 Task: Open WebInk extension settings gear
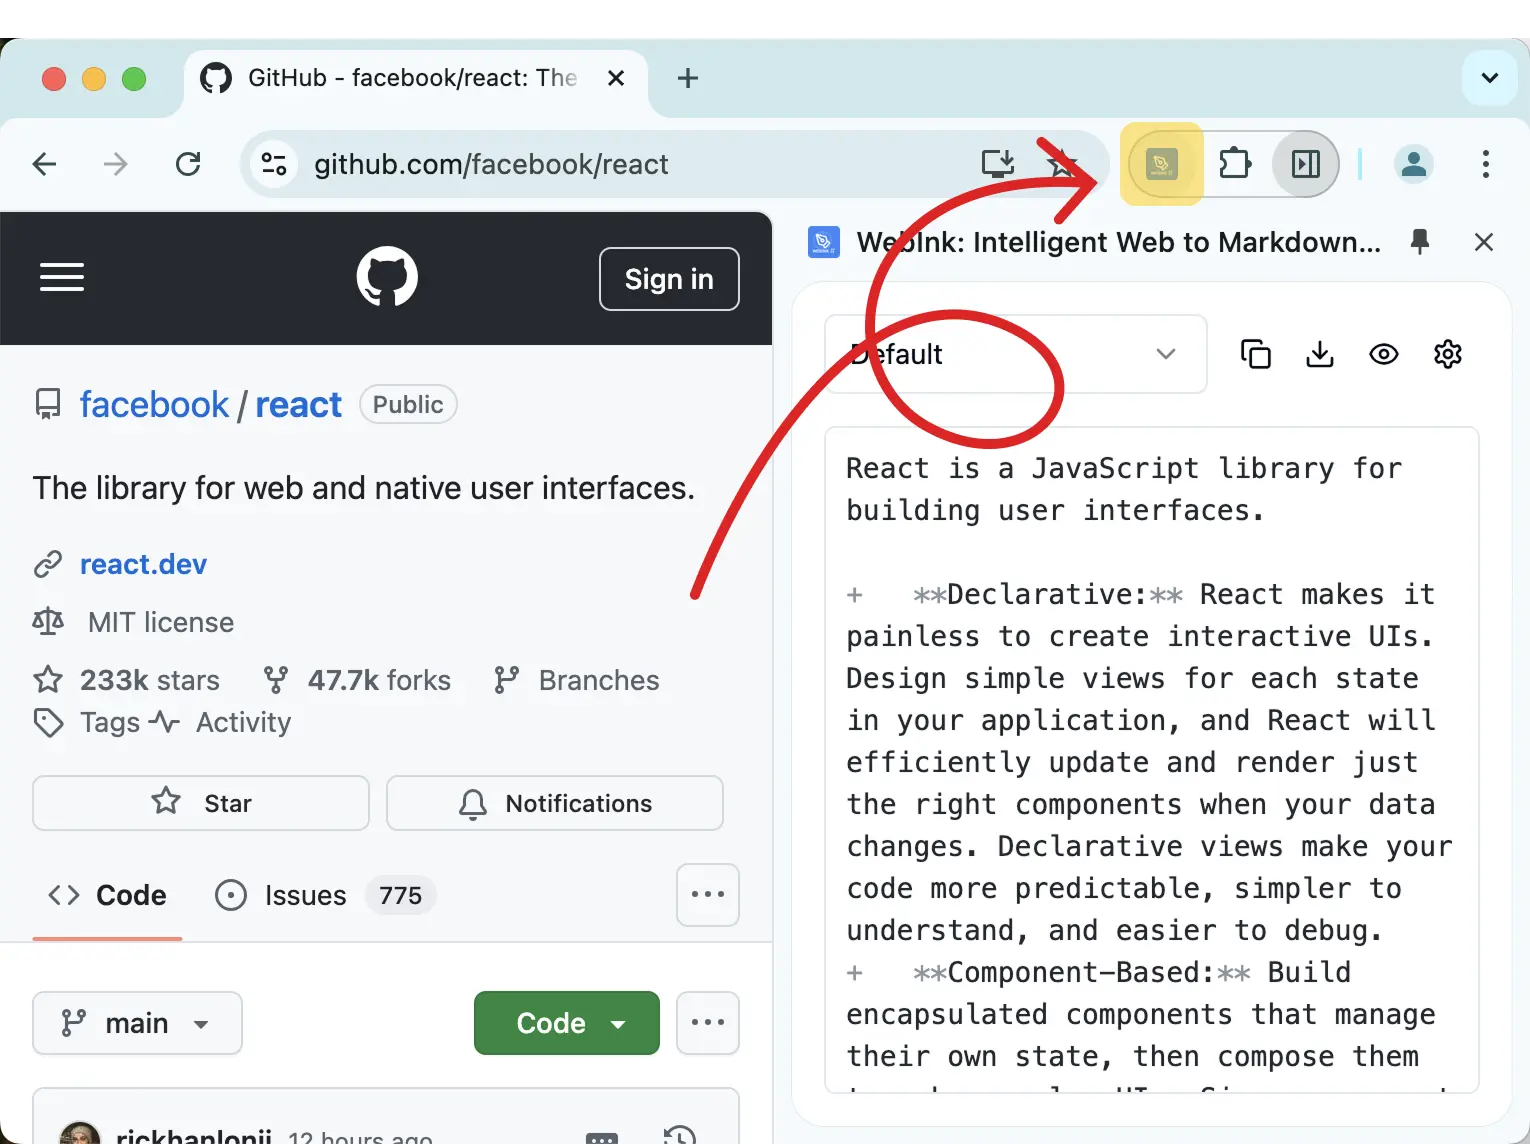tap(1447, 353)
